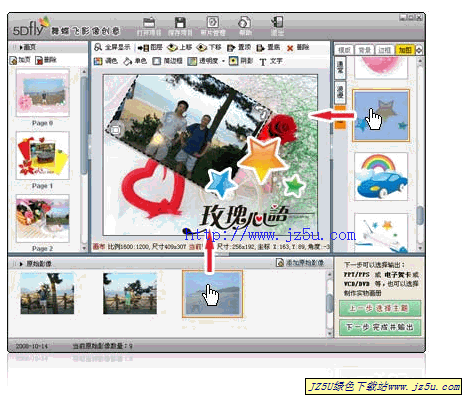Click the date 2008-10-14 in status bar
The height and width of the screenshot is (398, 465).
32,346
